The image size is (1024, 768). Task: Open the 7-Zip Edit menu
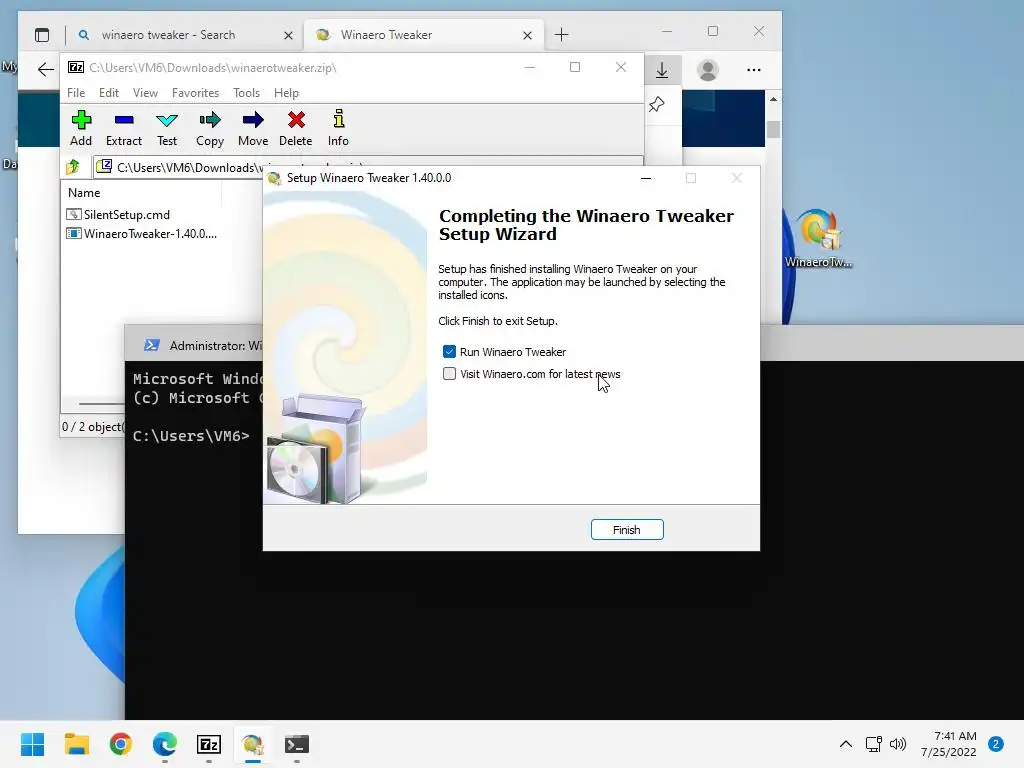coord(108,93)
